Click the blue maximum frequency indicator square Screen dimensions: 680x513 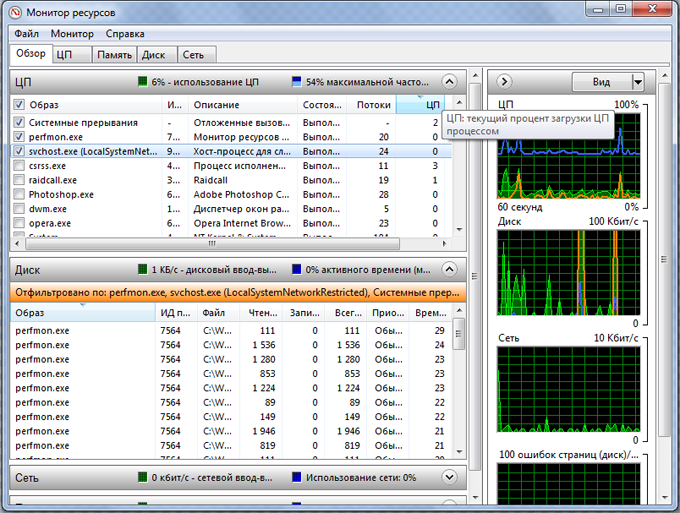297,81
